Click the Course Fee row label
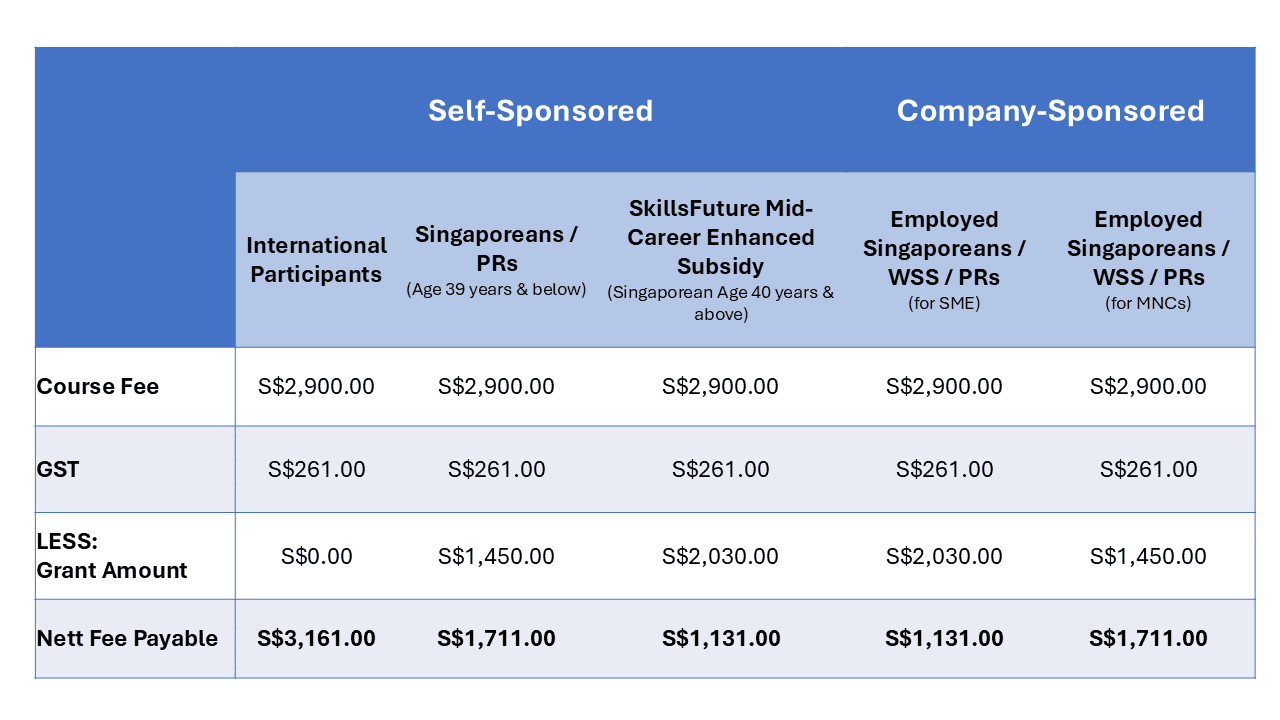This screenshot has height=720, width=1280. coord(98,387)
